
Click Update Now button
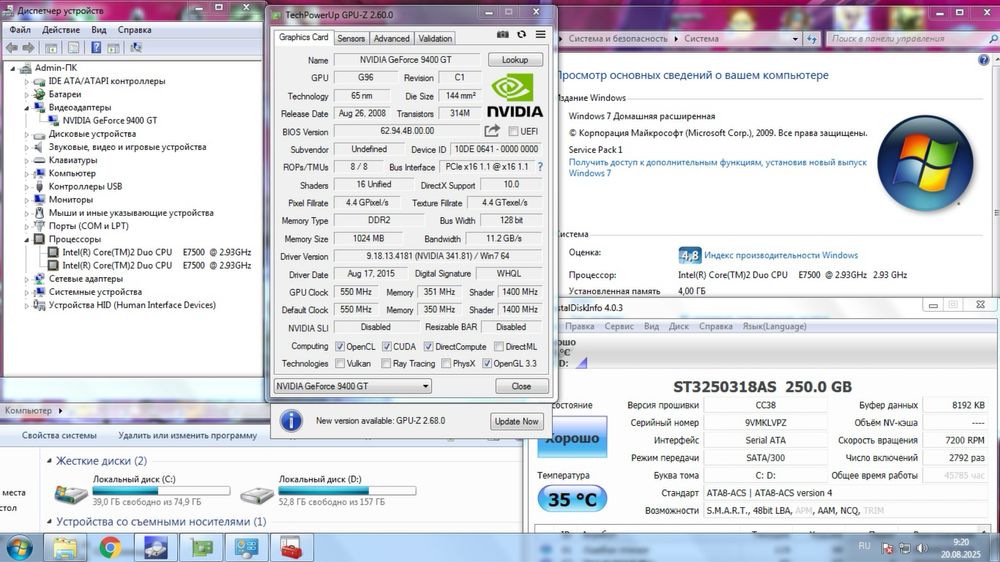click(517, 421)
